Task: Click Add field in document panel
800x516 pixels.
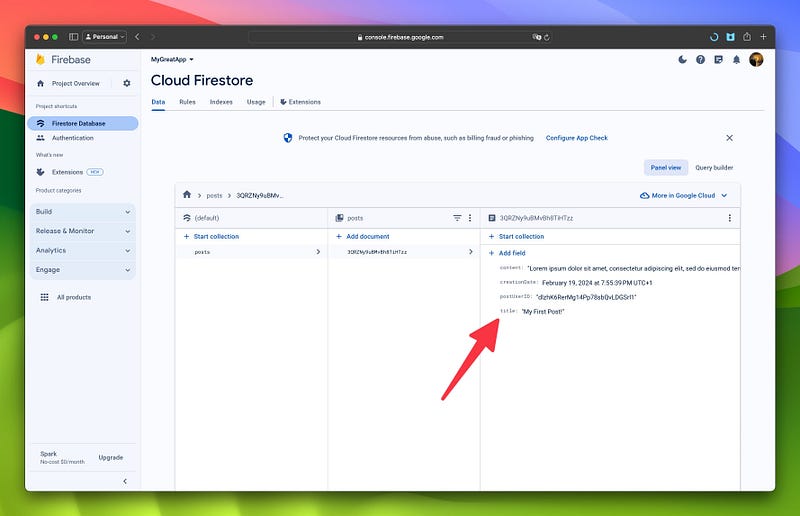Action: click(507, 253)
